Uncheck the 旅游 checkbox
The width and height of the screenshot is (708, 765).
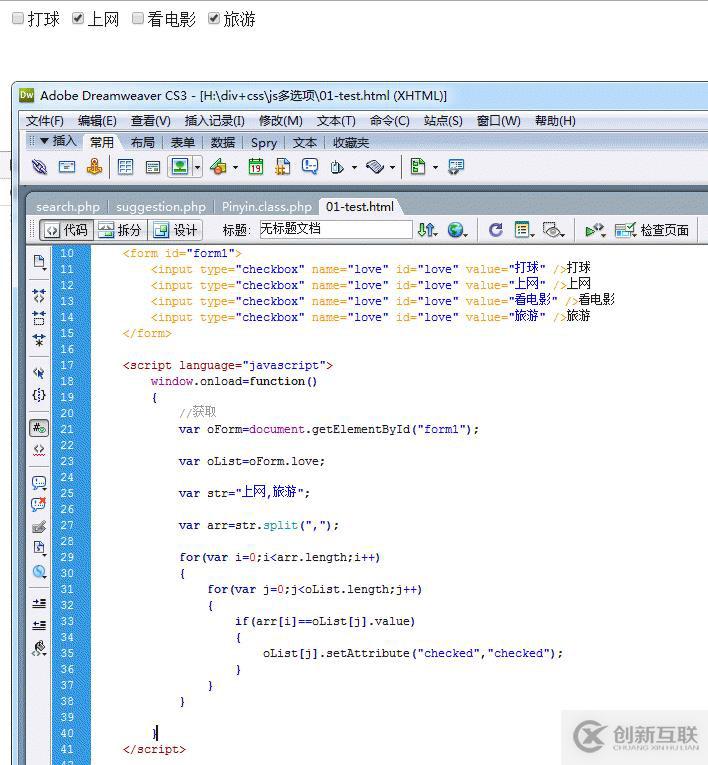coord(214,19)
